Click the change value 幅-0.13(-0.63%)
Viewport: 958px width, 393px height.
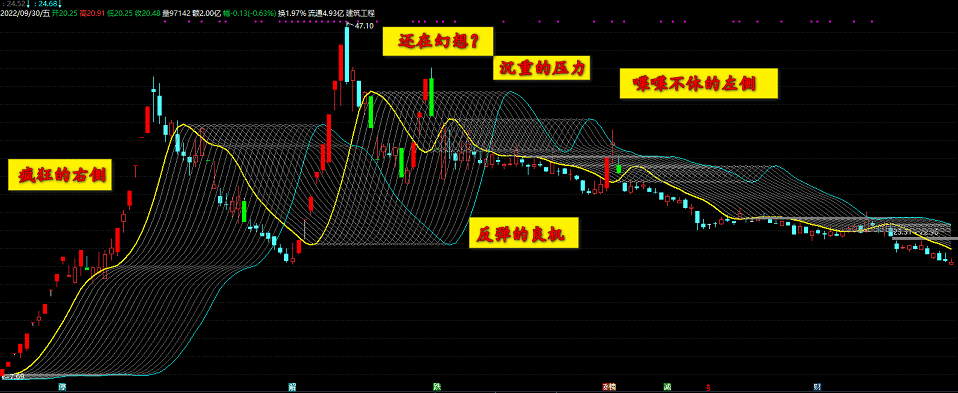(x=249, y=12)
